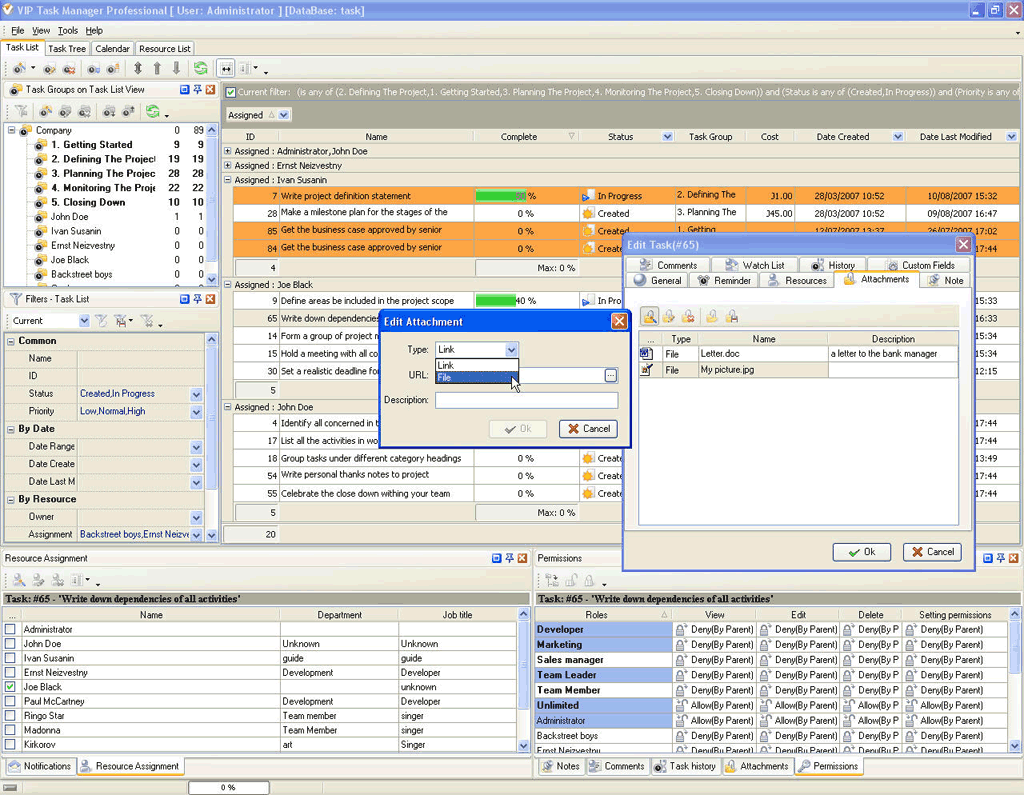1024x795 pixels.
Task: Click Ok button in Edit Task dialog
Action: coord(861,552)
